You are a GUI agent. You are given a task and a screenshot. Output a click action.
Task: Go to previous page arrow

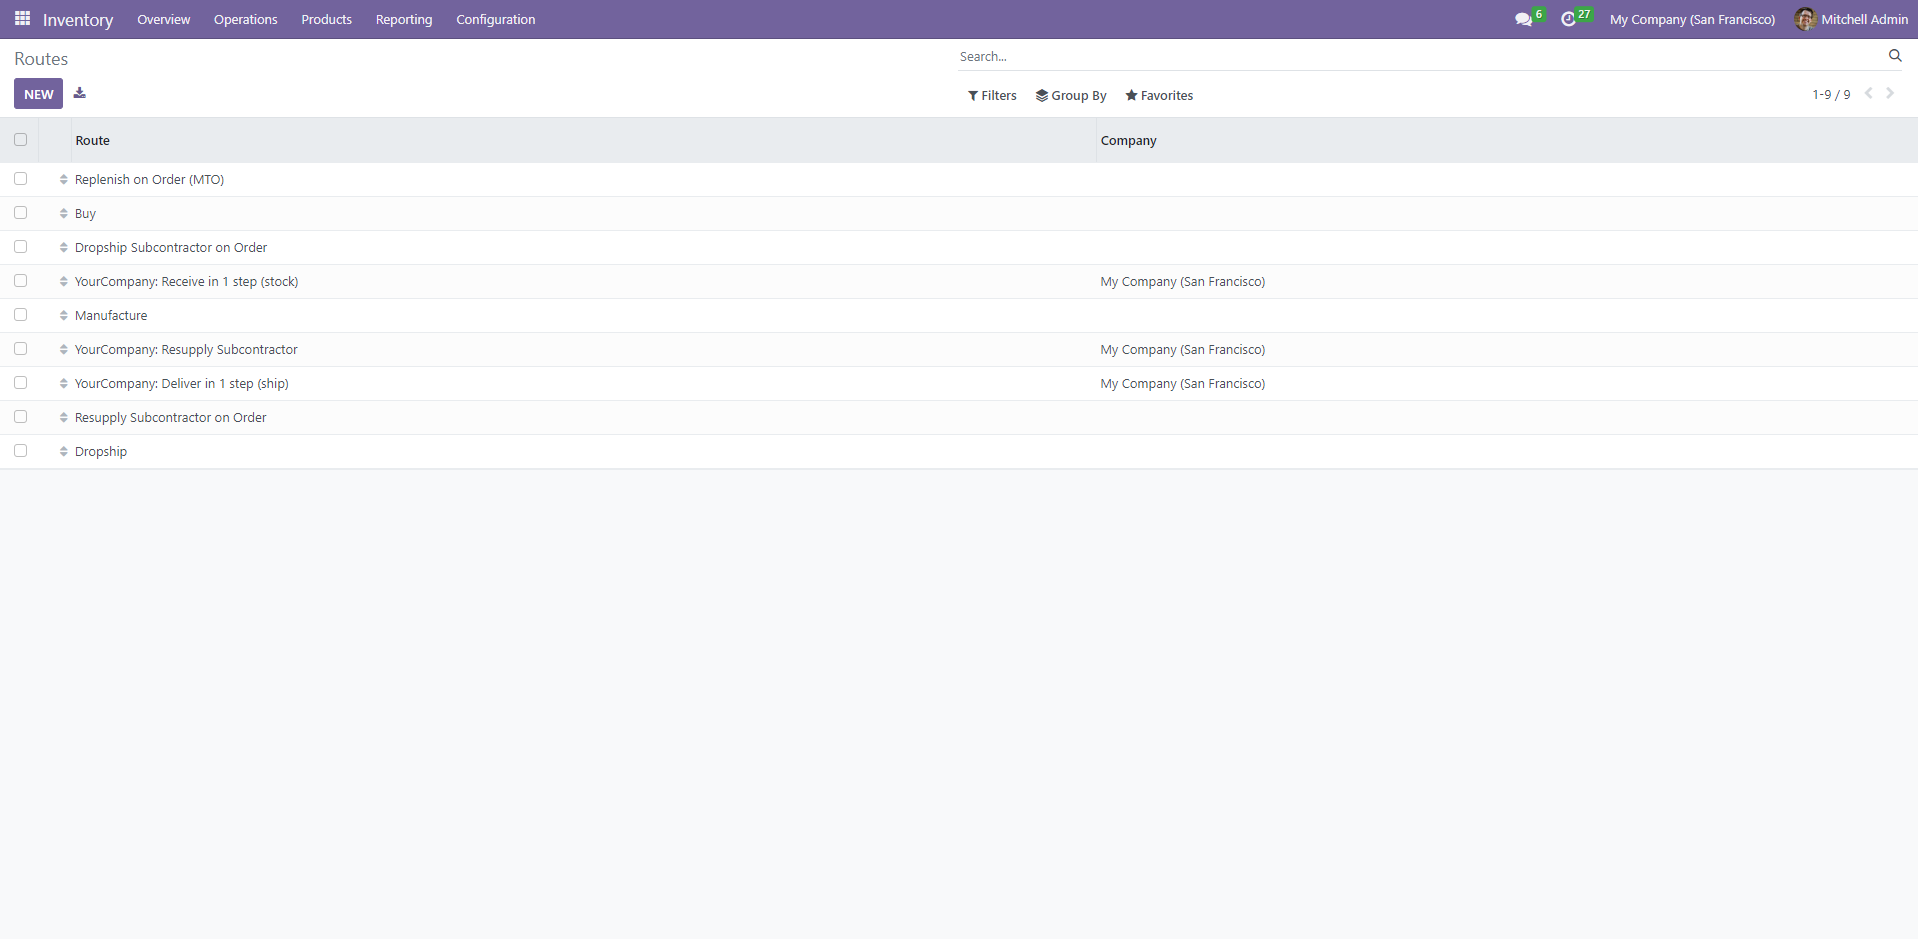1868,93
